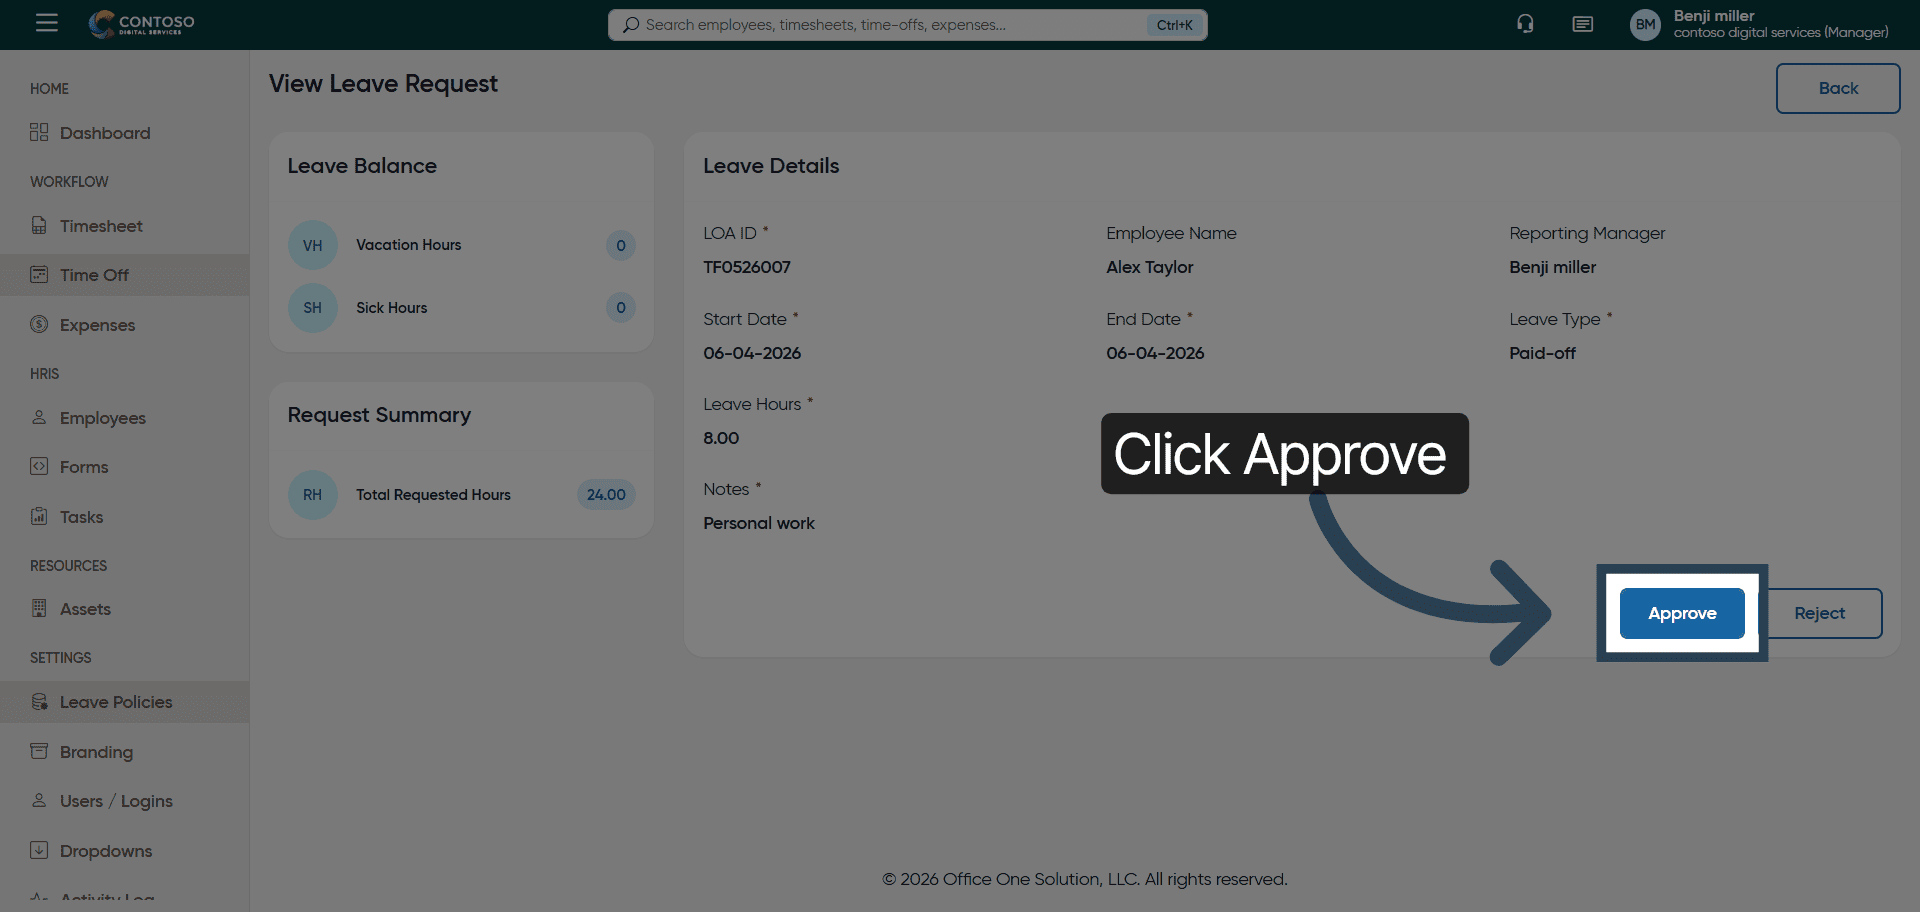1920x912 pixels.
Task: Click the headset support icon
Action: (1525, 24)
